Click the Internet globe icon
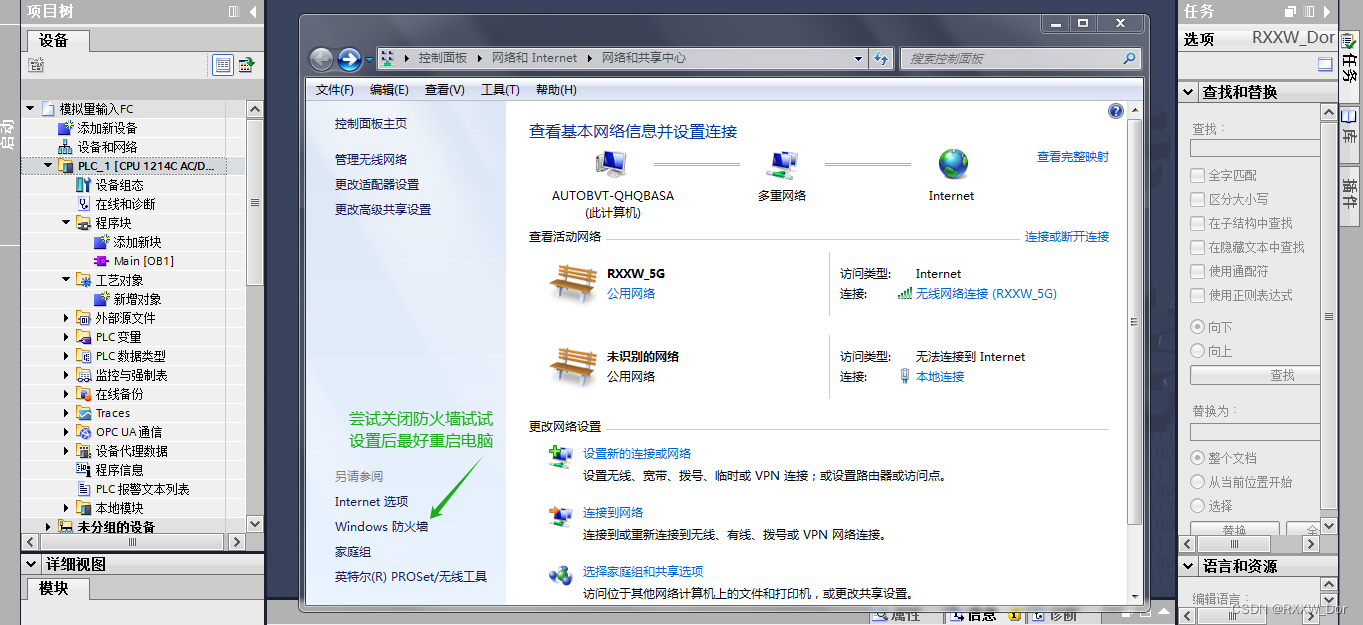Image resolution: width=1363 pixels, height=625 pixels. (x=953, y=163)
